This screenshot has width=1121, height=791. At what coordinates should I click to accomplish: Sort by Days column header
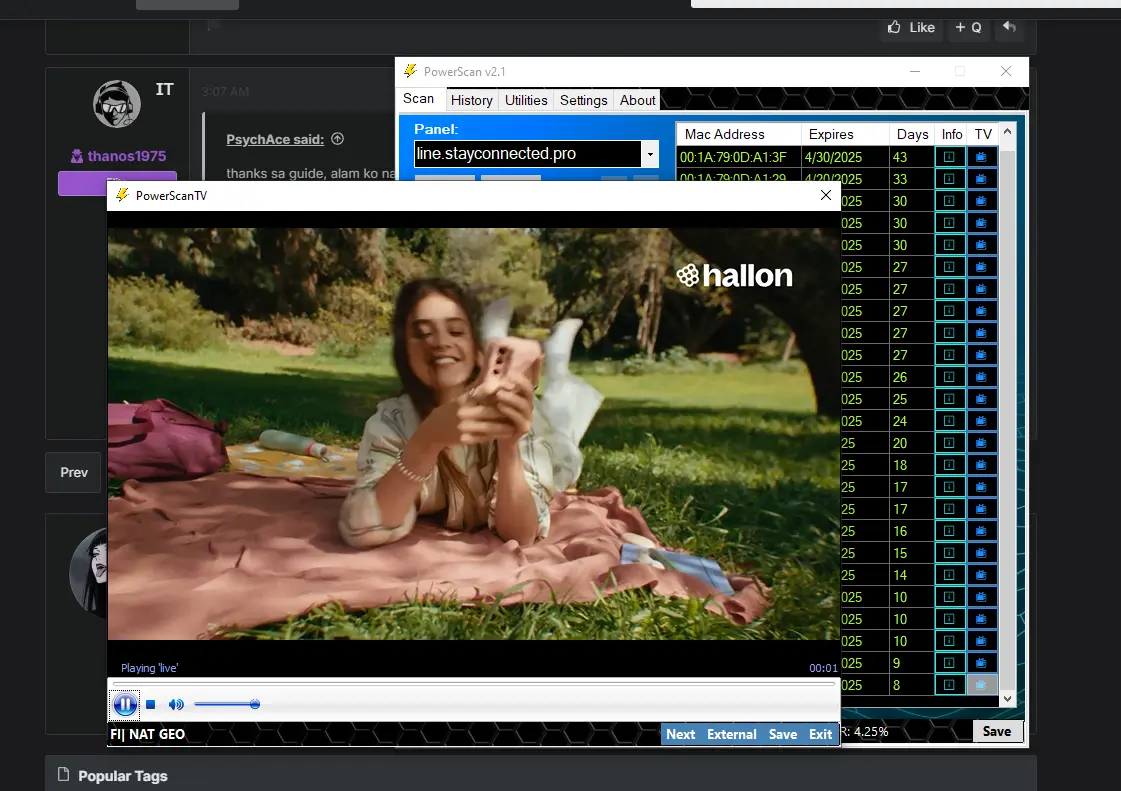(912, 134)
